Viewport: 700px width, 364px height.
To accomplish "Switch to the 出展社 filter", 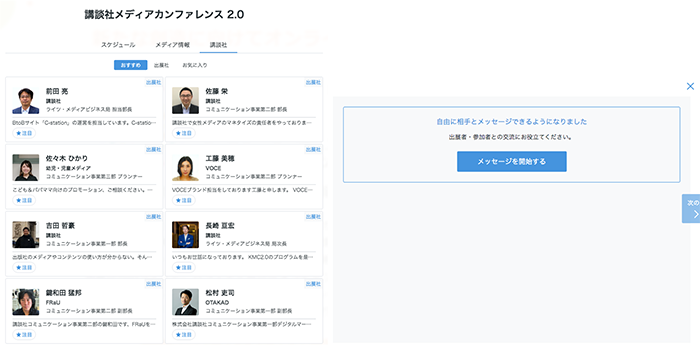I will 161,65.
